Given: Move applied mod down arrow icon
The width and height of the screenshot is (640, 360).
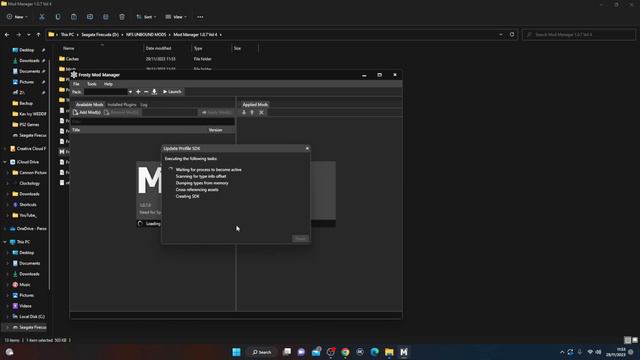Looking at the screenshot, I should (x=244, y=112).
